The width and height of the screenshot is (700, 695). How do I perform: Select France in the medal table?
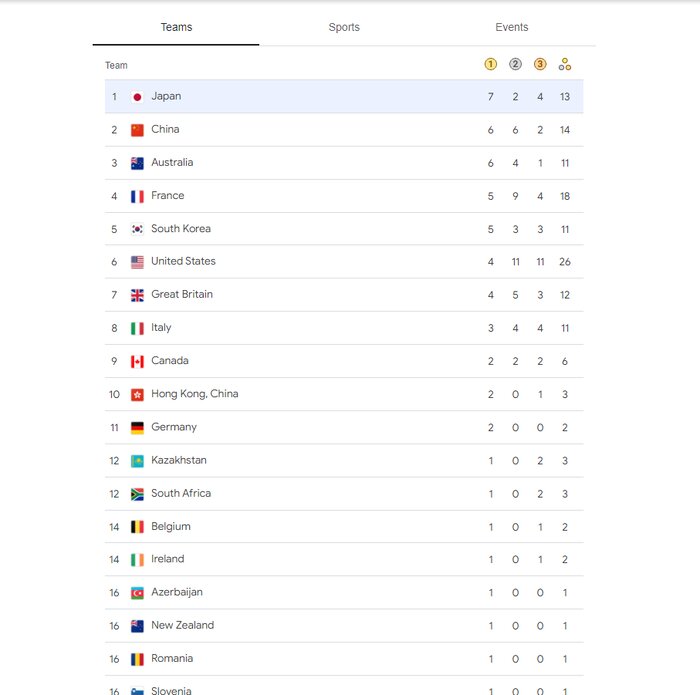pyautogui.click(x=168, y=196)
